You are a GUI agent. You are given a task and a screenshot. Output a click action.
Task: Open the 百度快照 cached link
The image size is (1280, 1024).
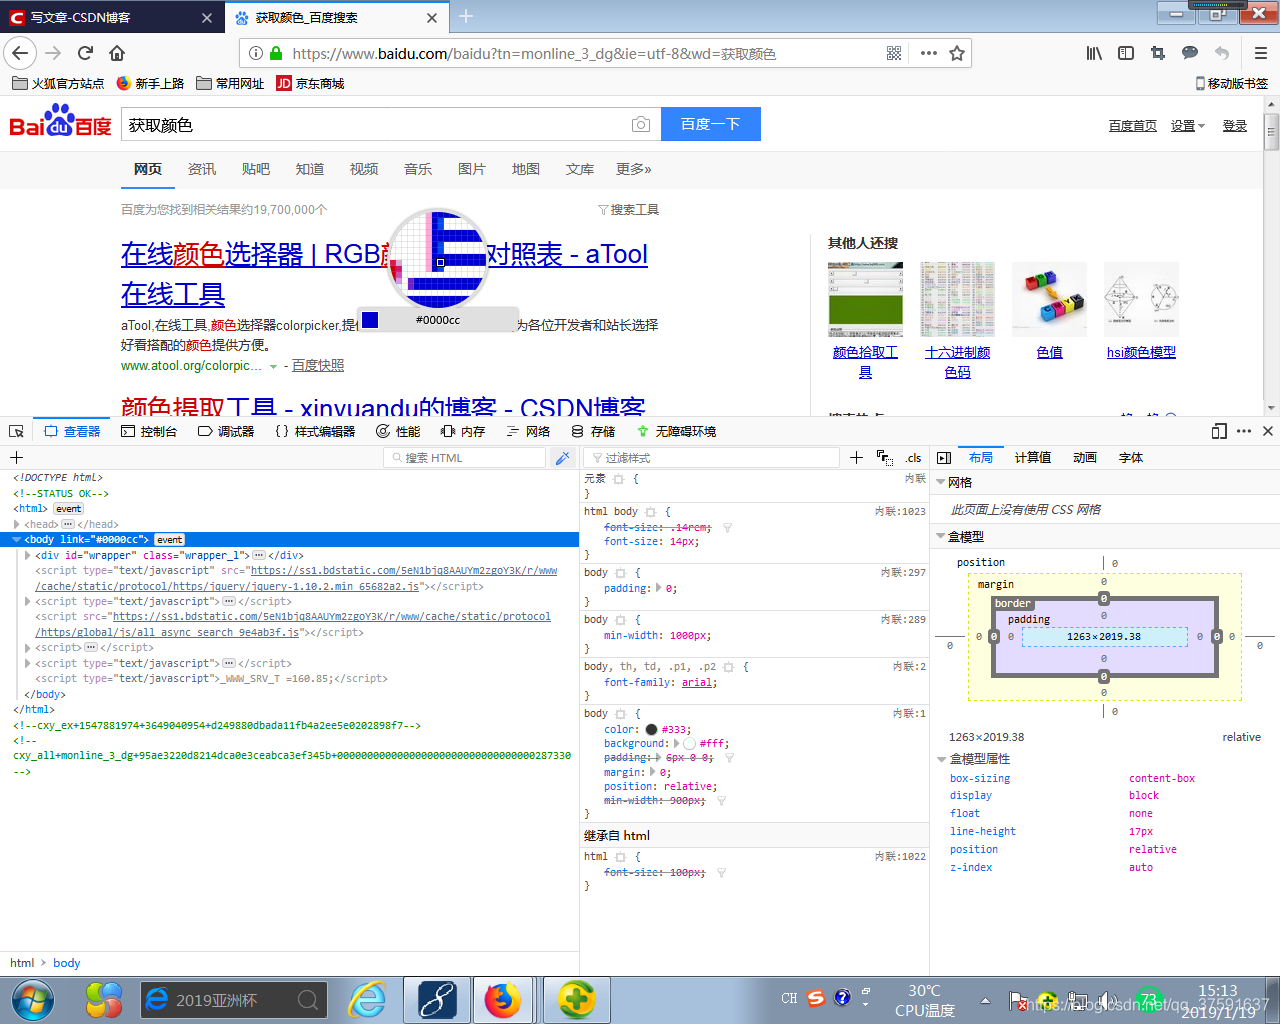coord(318,365)
